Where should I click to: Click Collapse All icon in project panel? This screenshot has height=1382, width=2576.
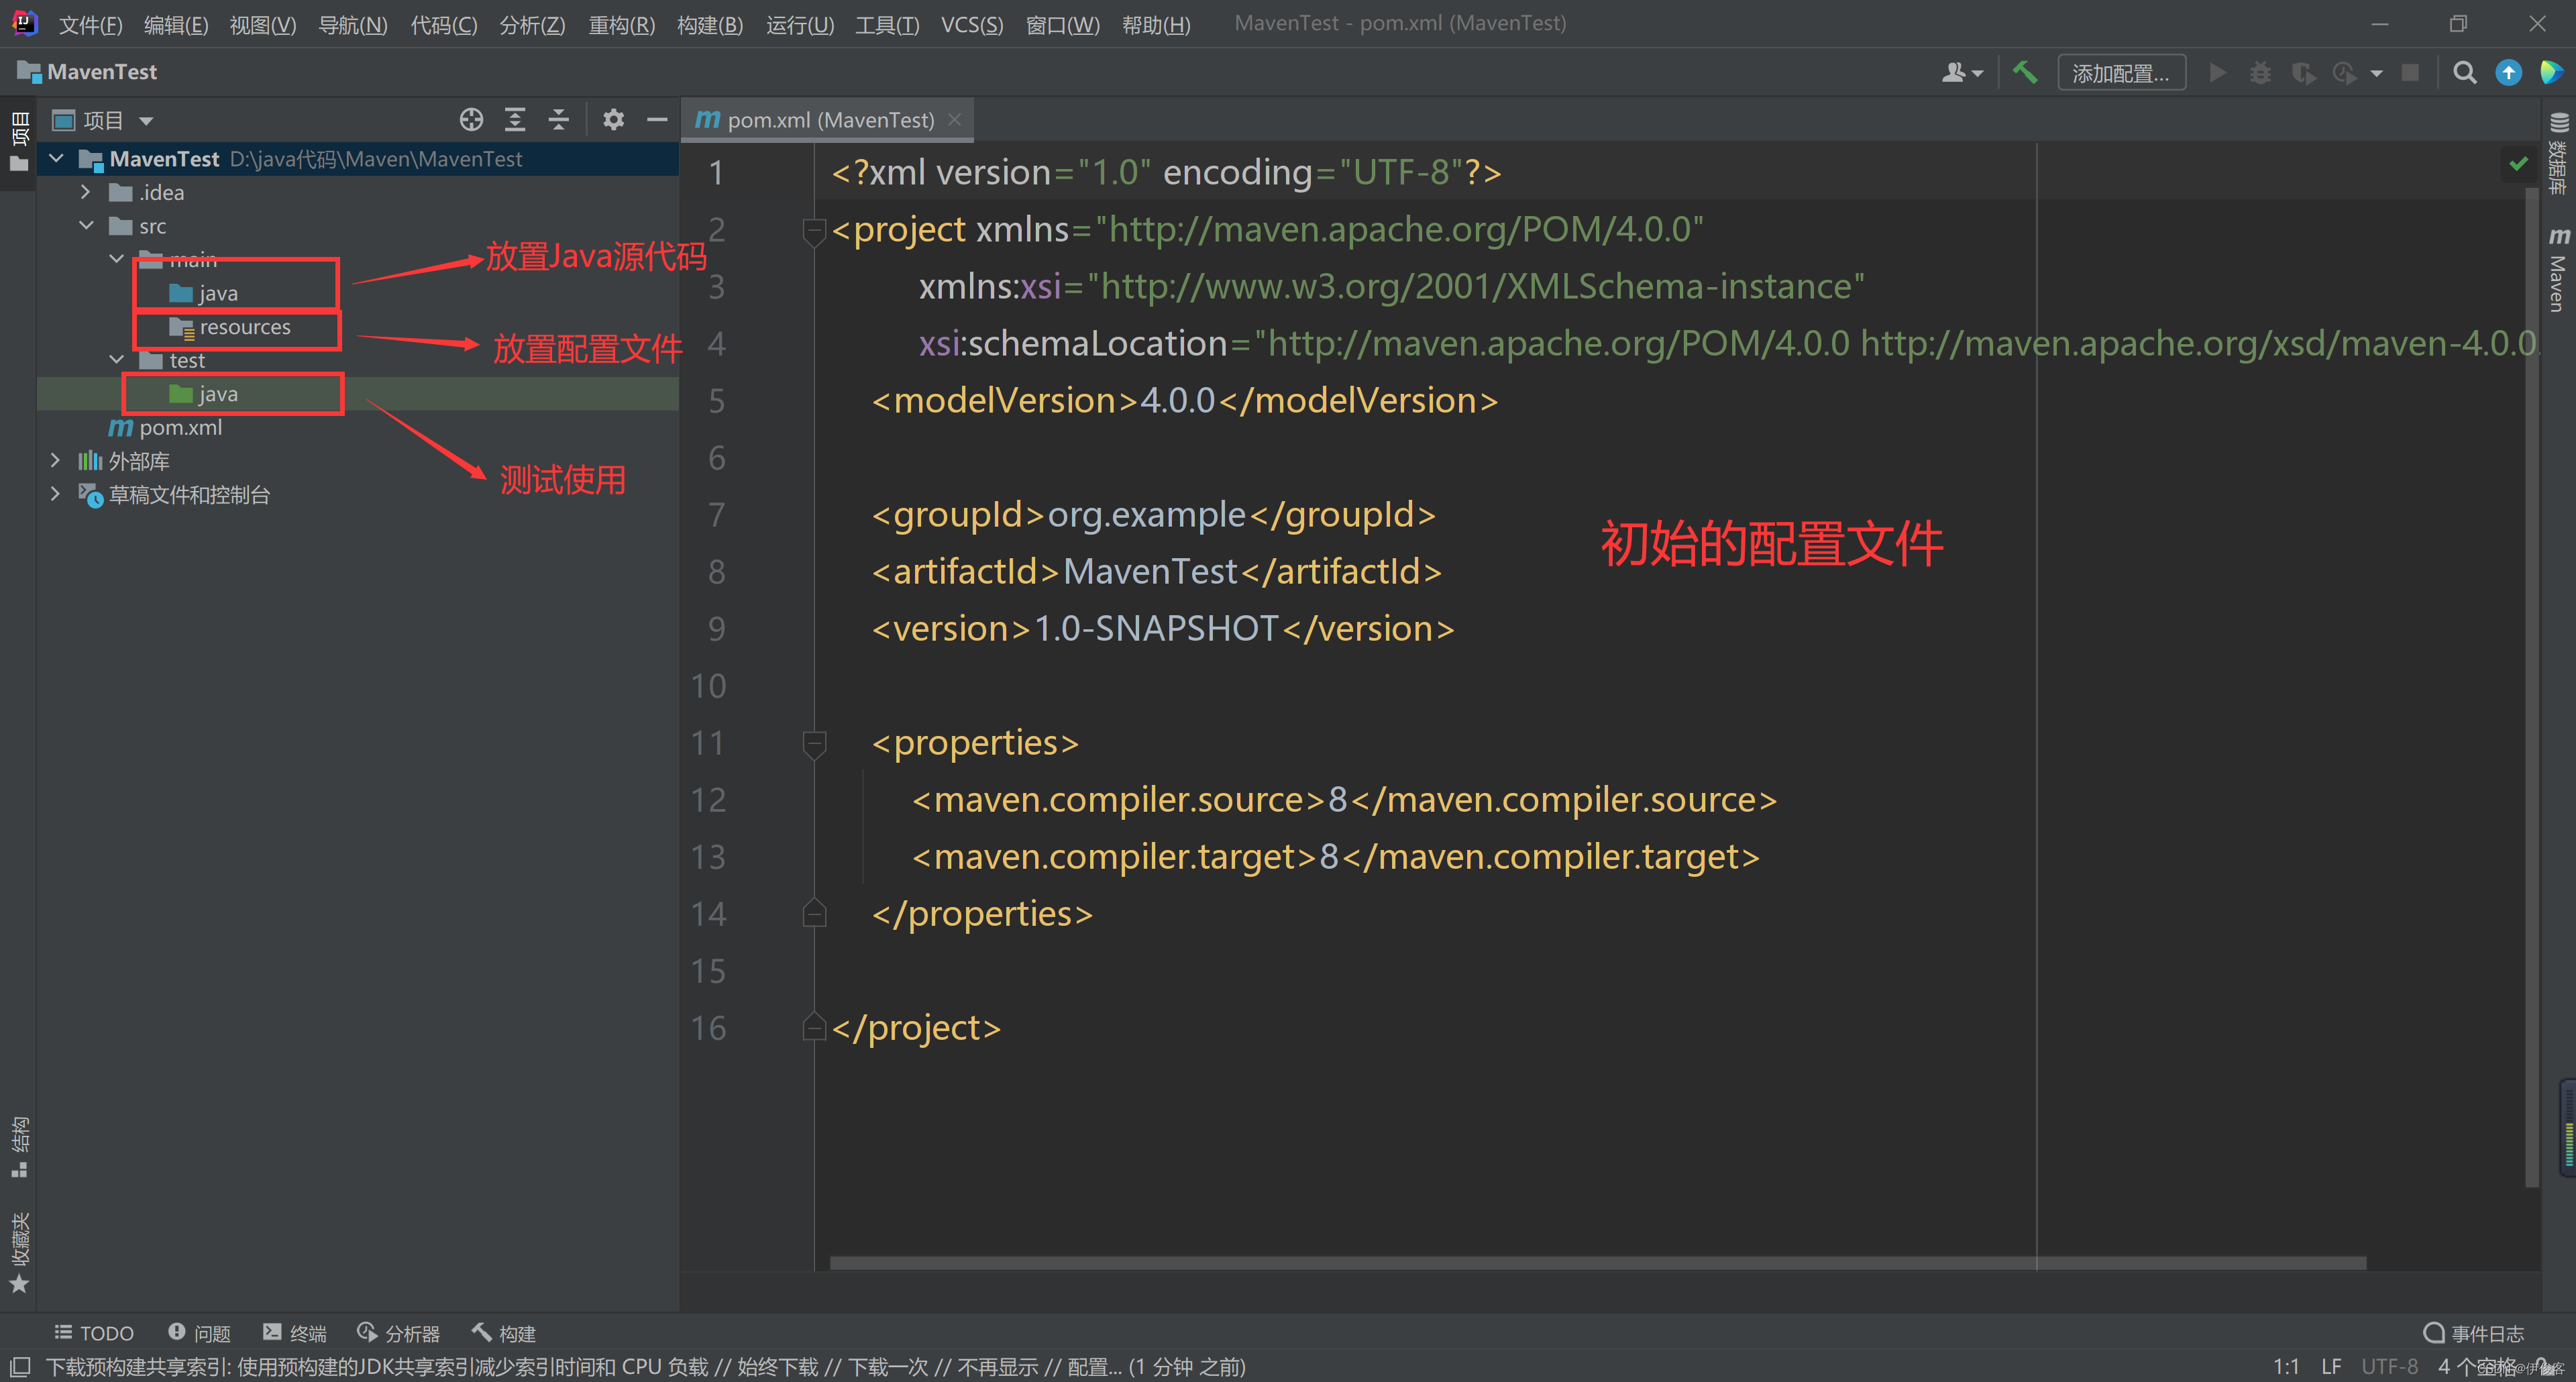click(559, 120)
